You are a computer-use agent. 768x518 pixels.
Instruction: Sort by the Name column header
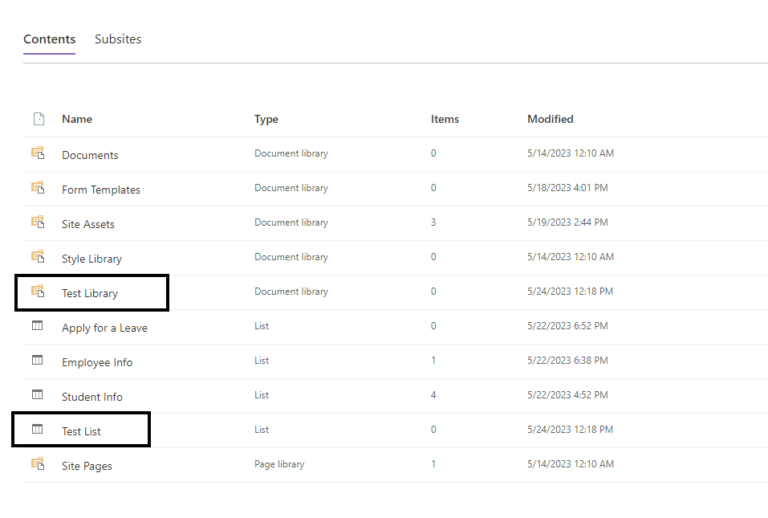coord(77,119)
